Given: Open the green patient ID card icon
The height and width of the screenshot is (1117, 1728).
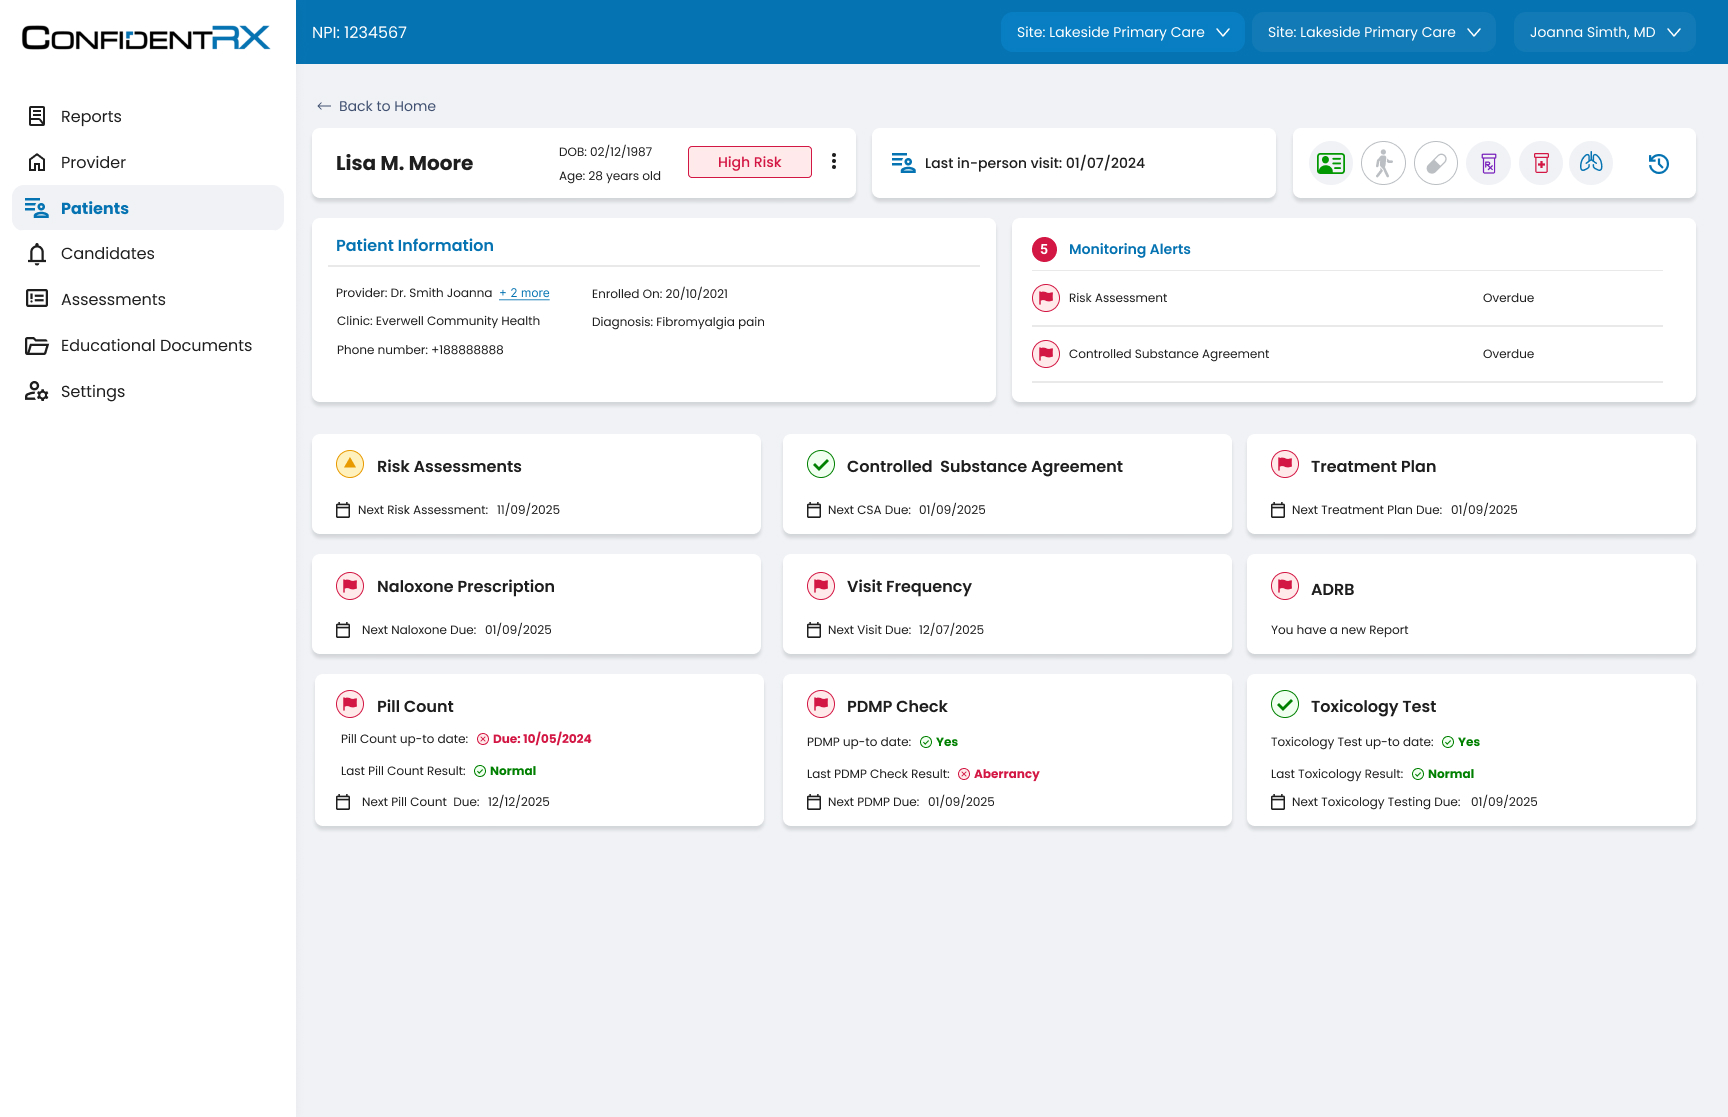Looking at the screenshot, I should coord(1331,163).
